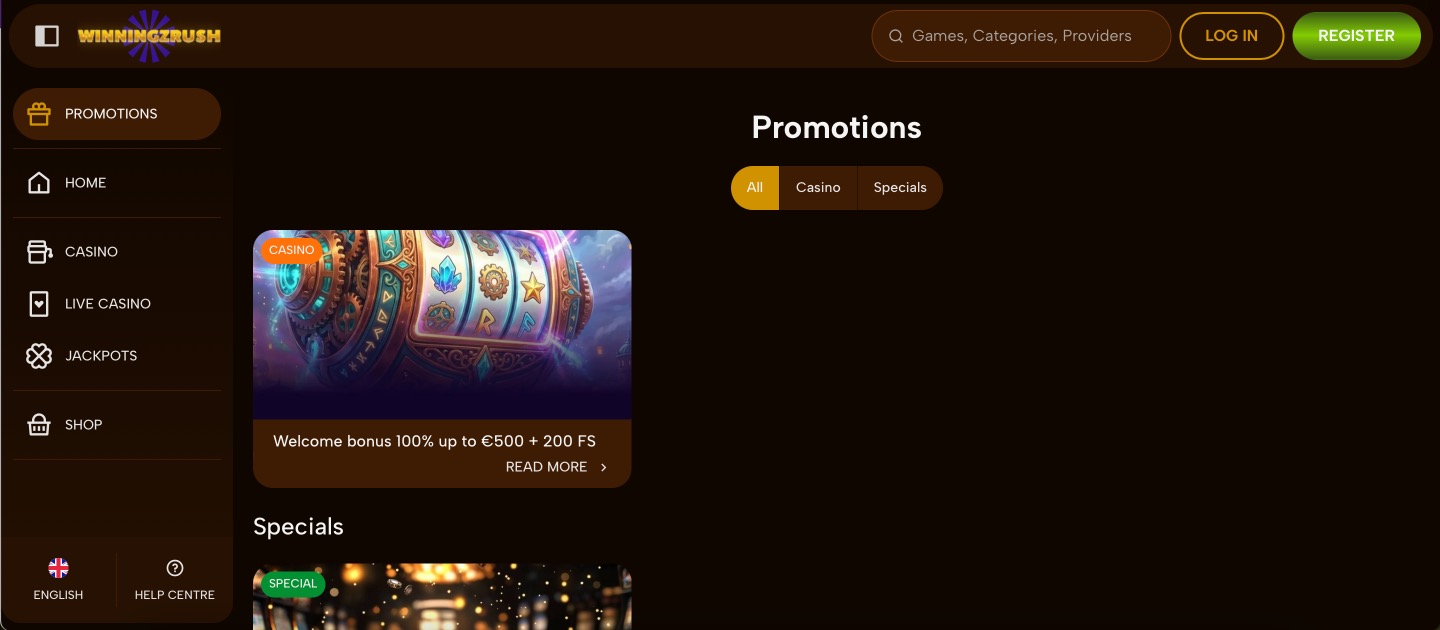This screenshot has height=630, width=1440.
Task: Open Casino via the slot machine icon
Action: tap(39, 252)
